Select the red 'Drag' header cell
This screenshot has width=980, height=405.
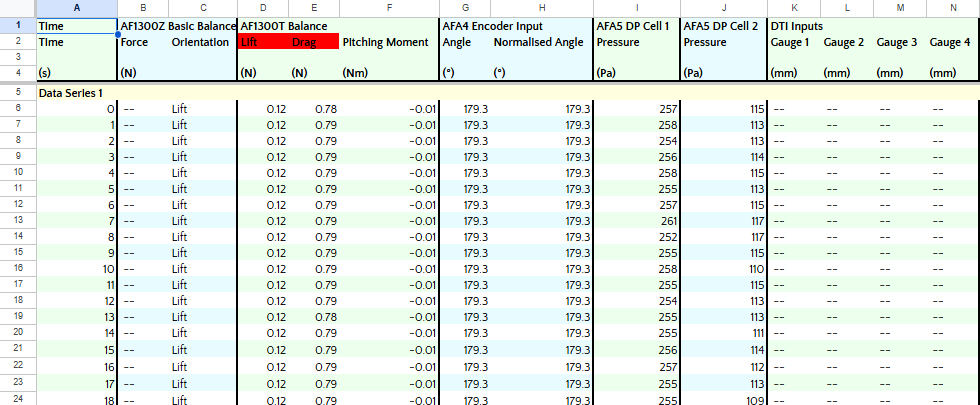(x=314, y=42)
